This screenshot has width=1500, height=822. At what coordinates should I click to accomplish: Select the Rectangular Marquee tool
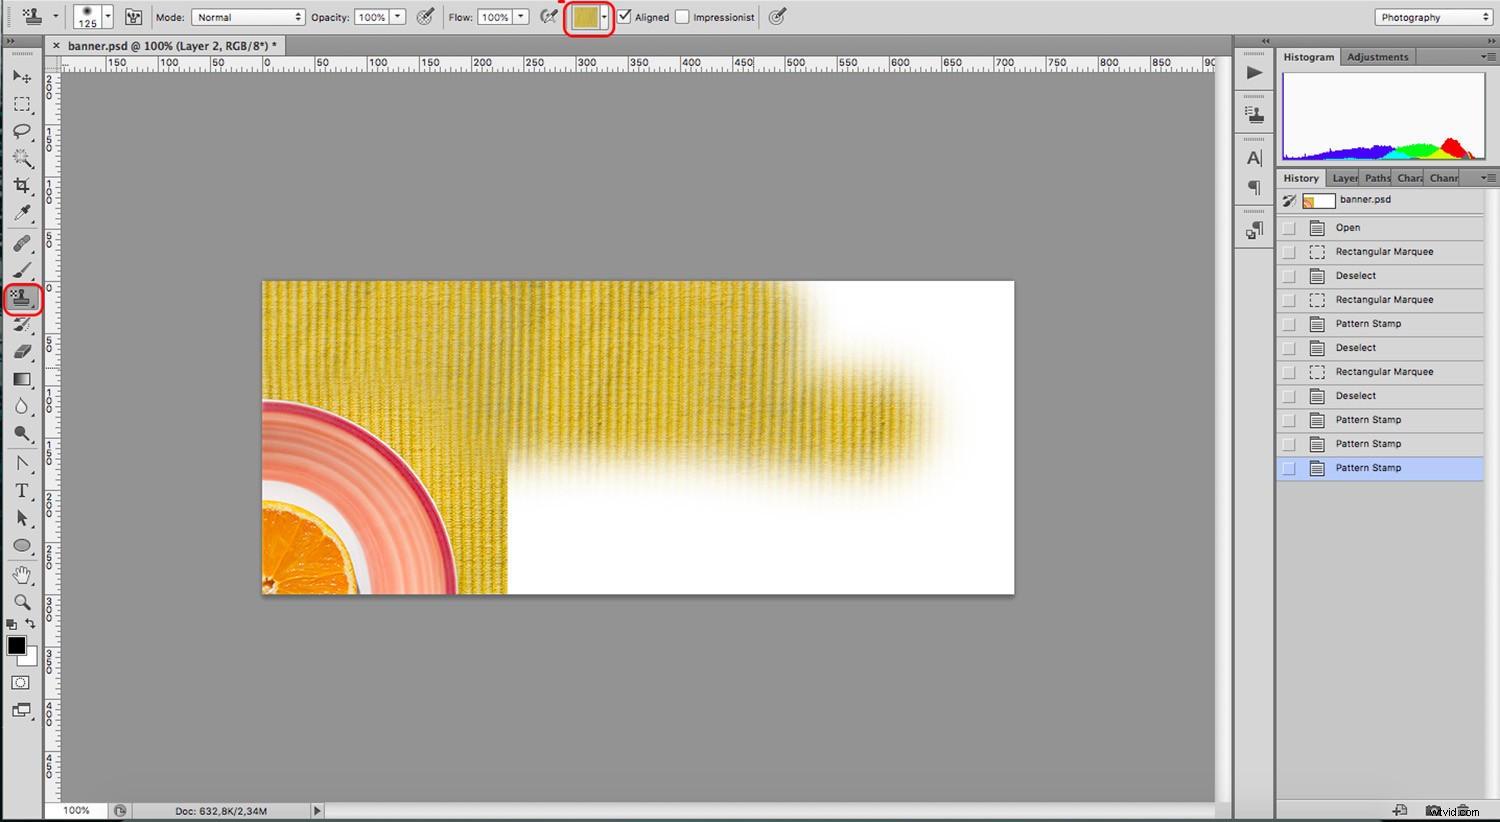click(22, 105)
